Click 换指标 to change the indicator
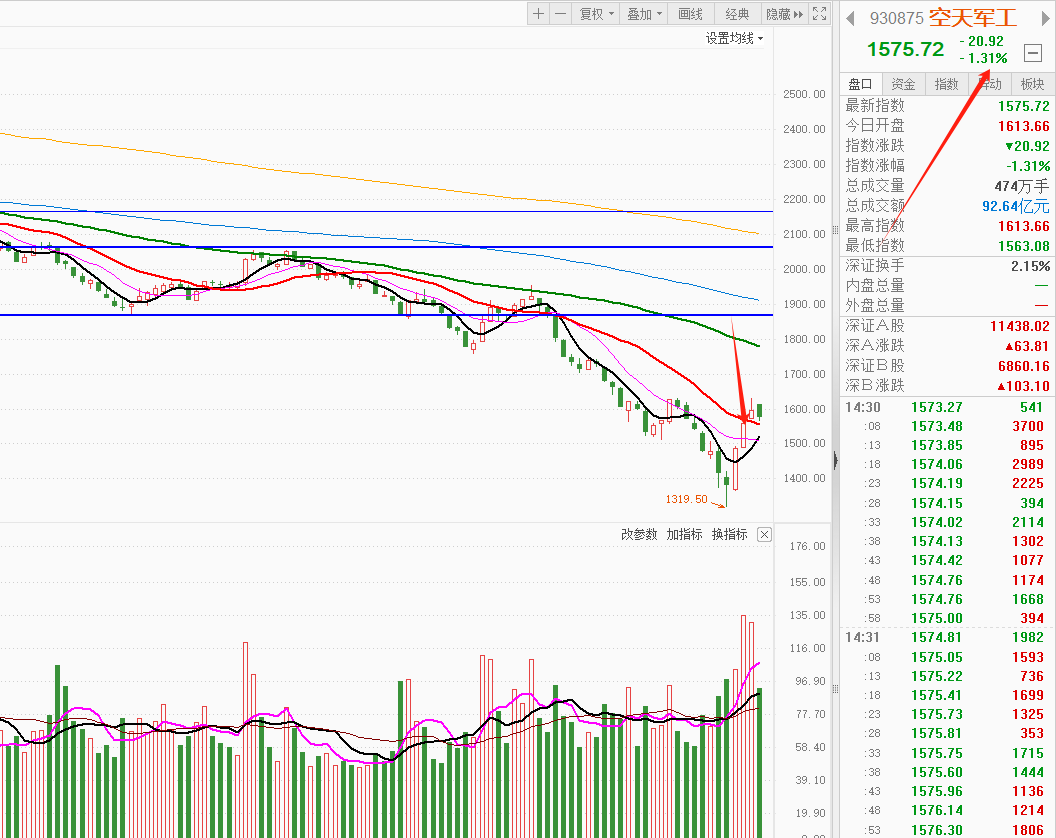The width and height of the screenshot is (1056, 838). point(729,535)
